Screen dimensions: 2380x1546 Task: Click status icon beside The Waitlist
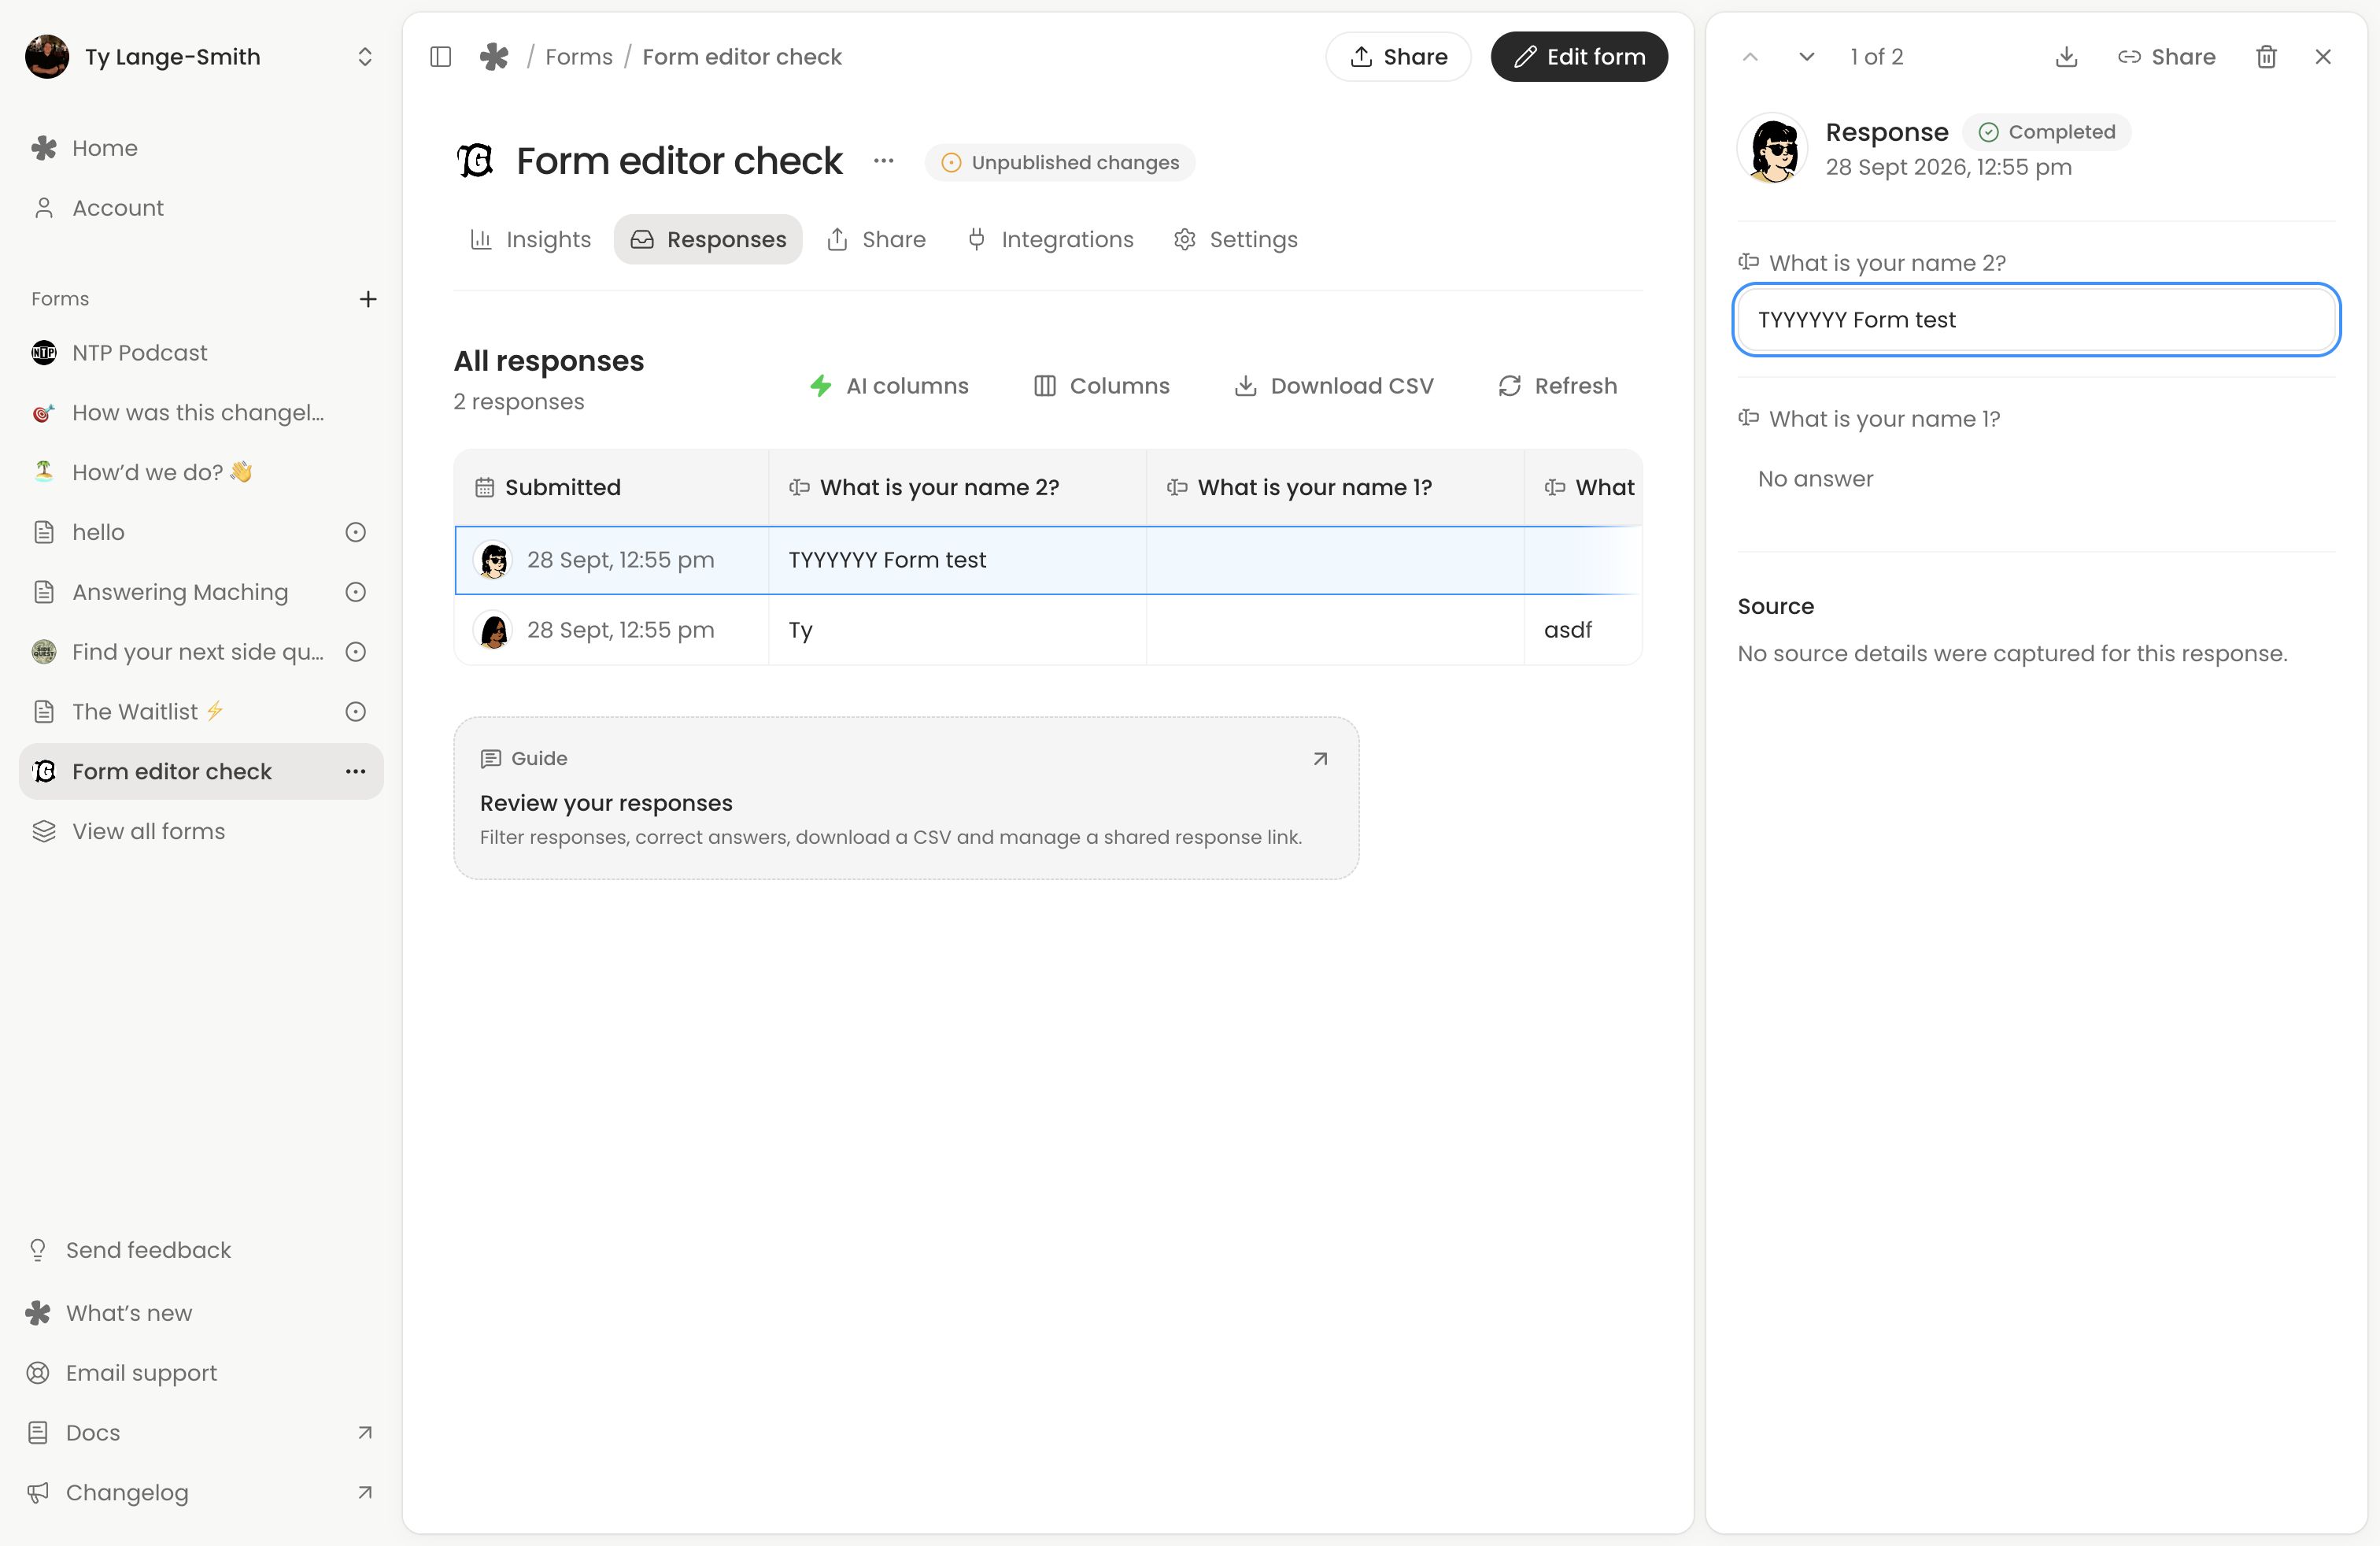tap(355, 712)
